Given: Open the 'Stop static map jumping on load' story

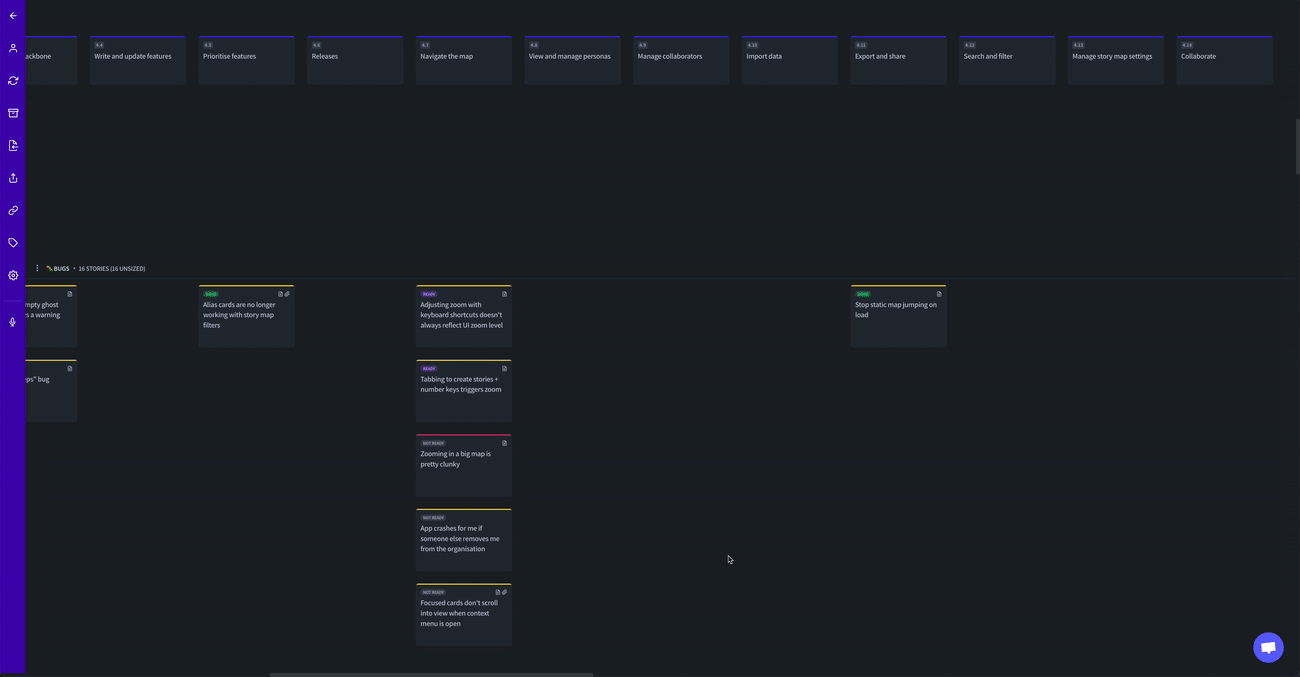Looking at the screenshot, I should (897, 316).
